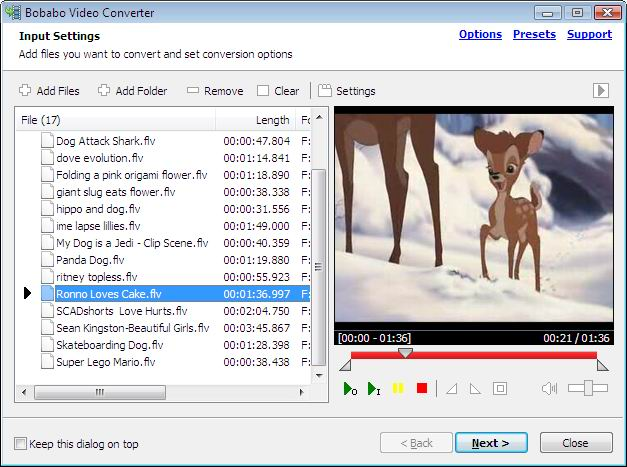Pause the video preview
This screenshot has height=467, width=627.
coord(398,388)
